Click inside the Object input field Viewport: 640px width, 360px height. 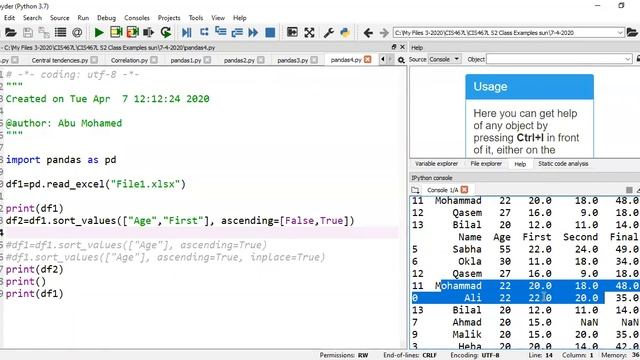555,59
